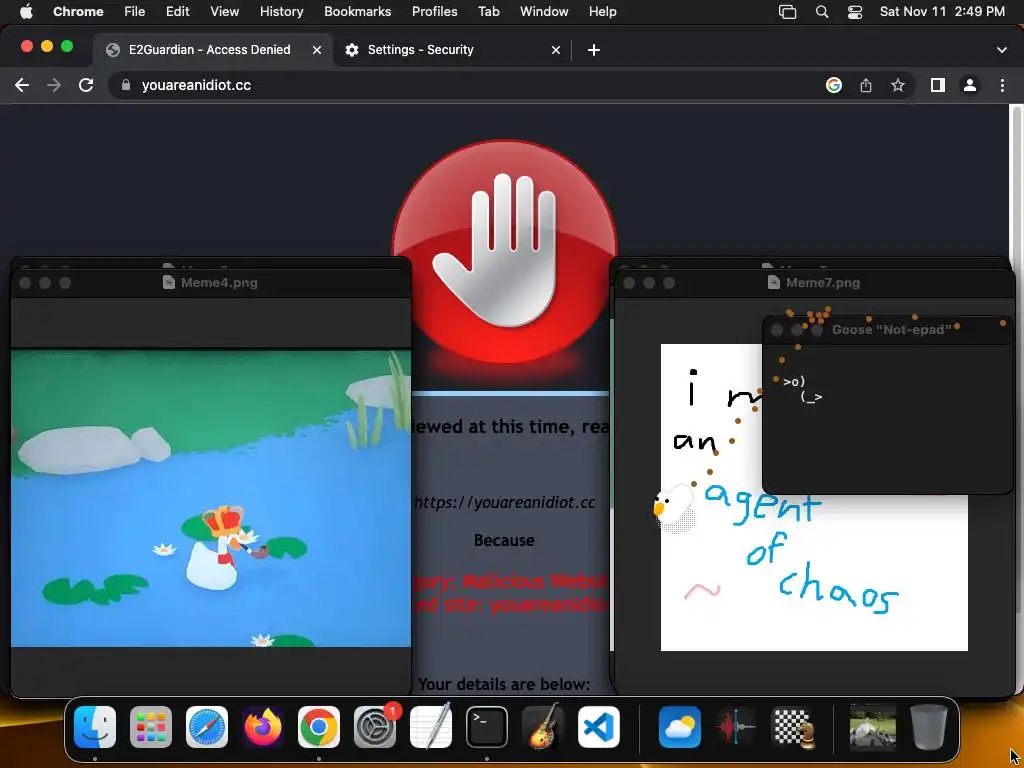The image size is (1024, 768).
Task: Click the https://youareanidiot.cc URL text
Action: click(504, 502)
